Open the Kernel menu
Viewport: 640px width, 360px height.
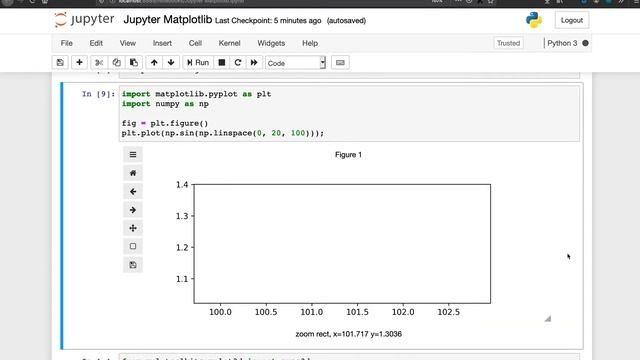[x=229, y=43]
